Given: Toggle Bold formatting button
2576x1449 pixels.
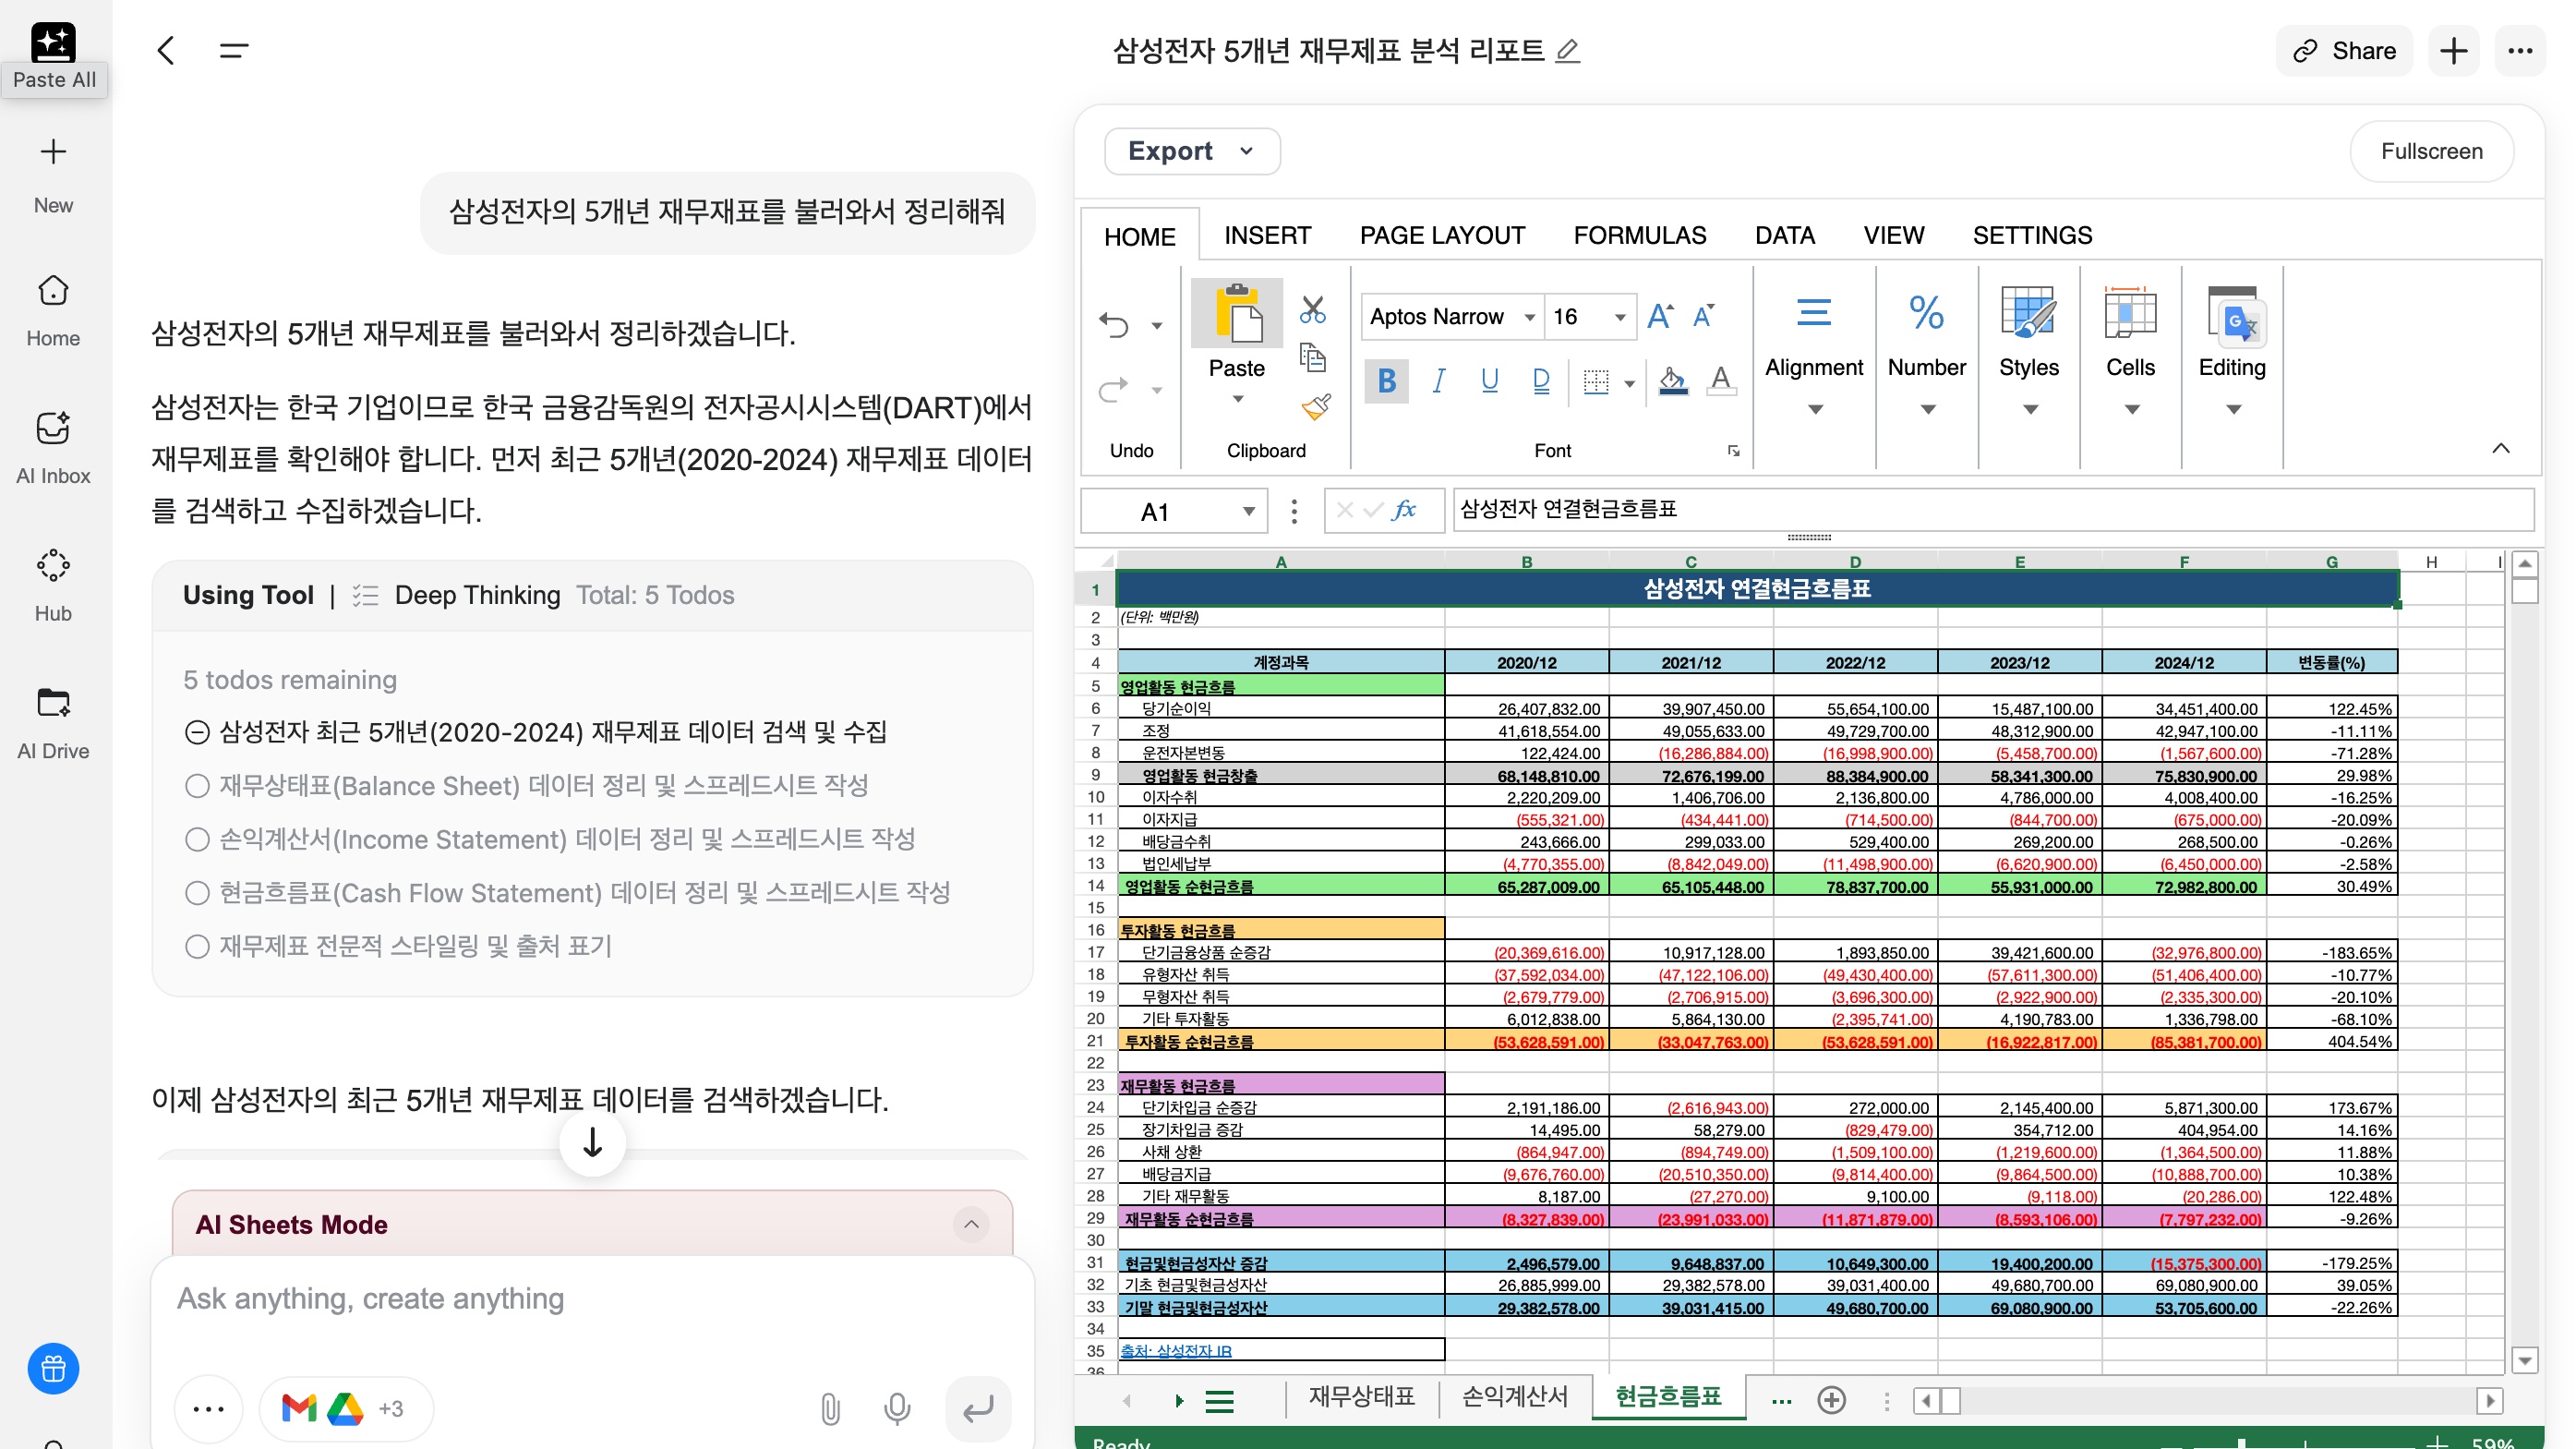Looking at the screenshot, I should click(x=1386, y=380).
